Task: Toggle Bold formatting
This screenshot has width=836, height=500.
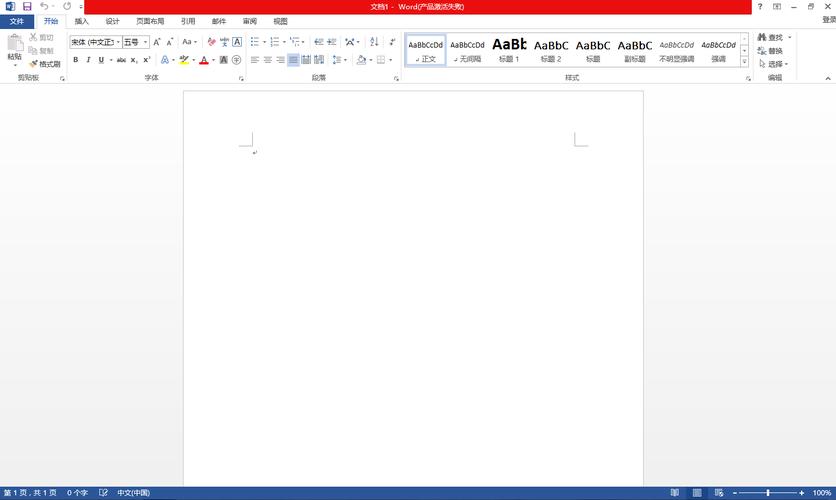Action: point(76,60)
